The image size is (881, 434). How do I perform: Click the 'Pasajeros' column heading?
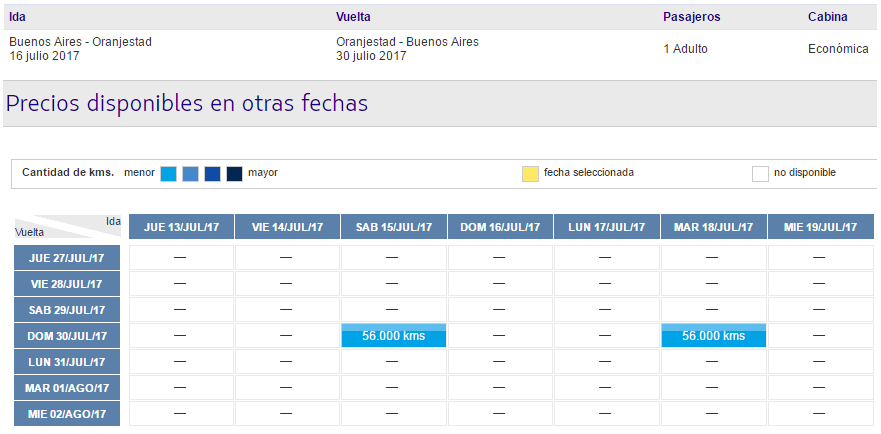click(x=692, y=17)
